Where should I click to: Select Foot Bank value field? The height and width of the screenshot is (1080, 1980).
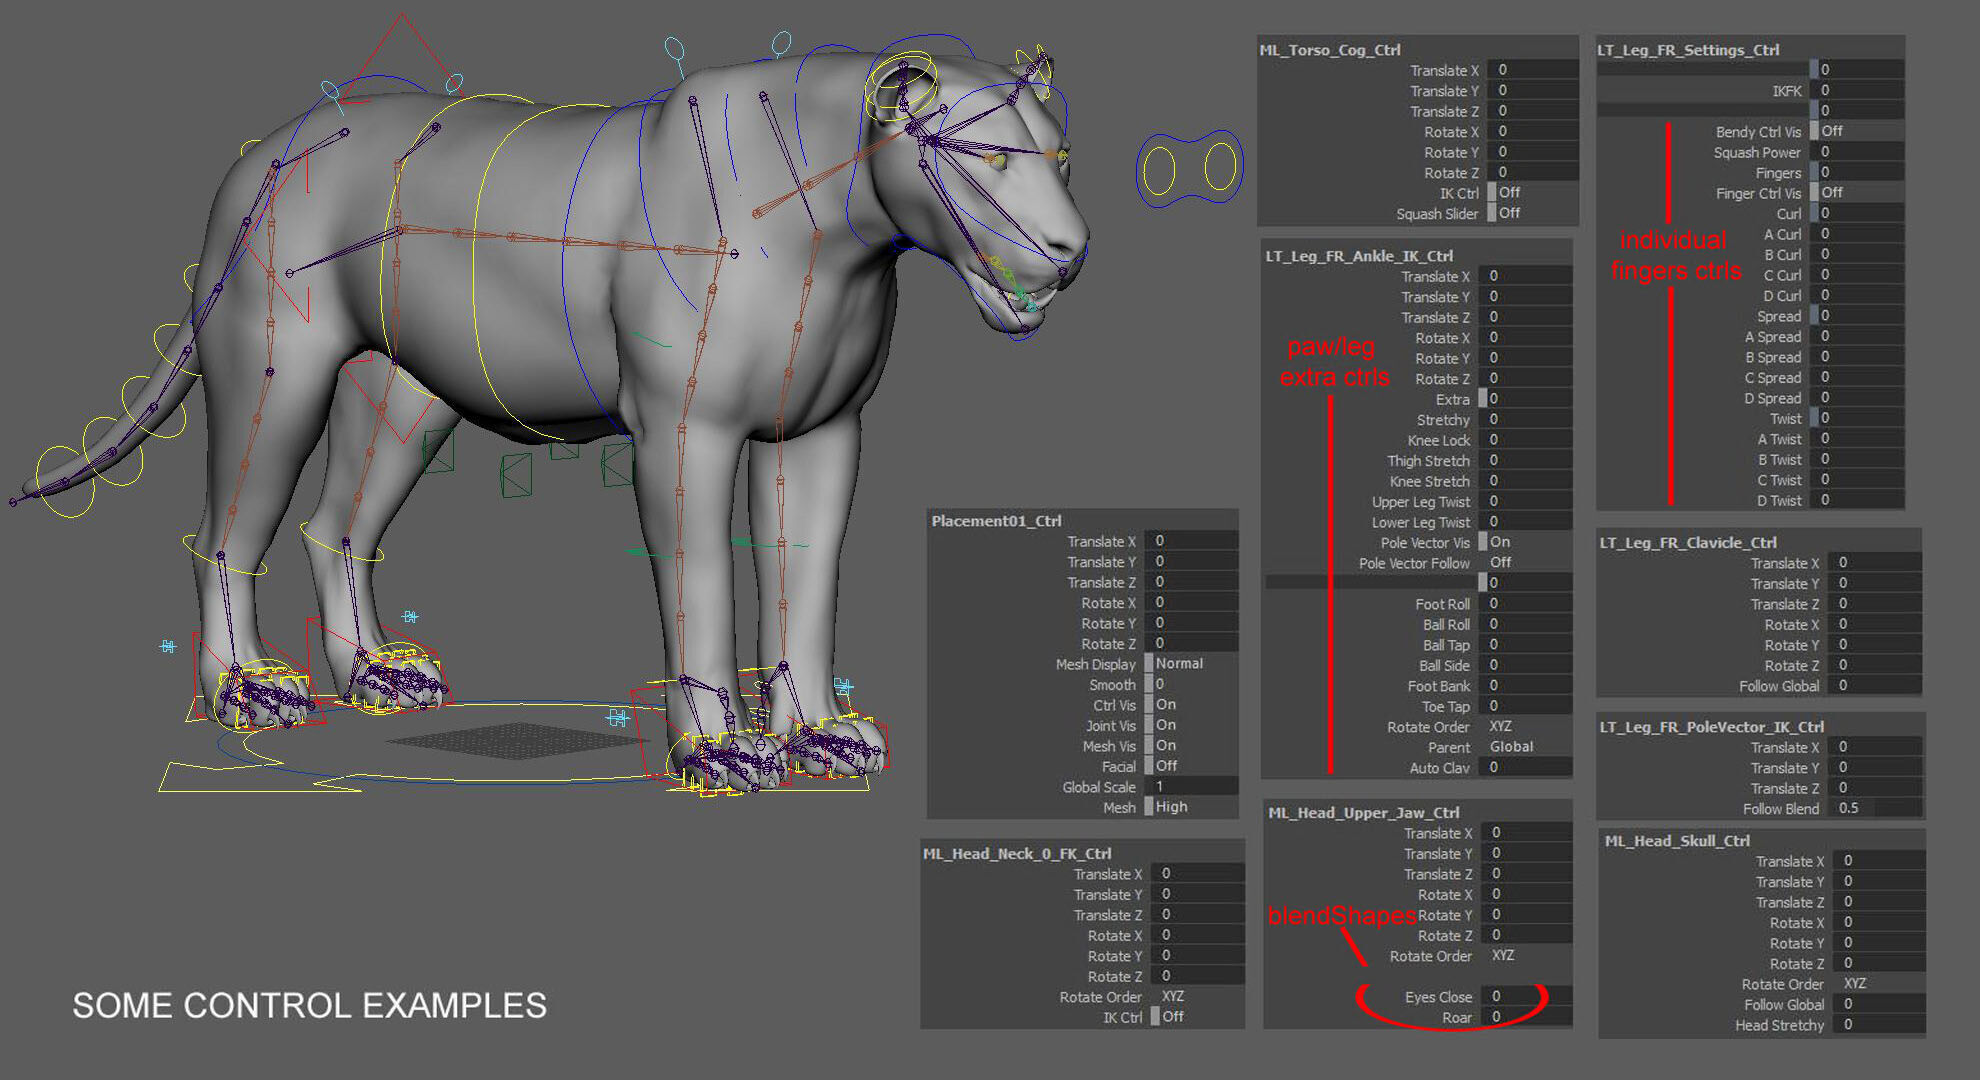click(x=1525, y=686)
